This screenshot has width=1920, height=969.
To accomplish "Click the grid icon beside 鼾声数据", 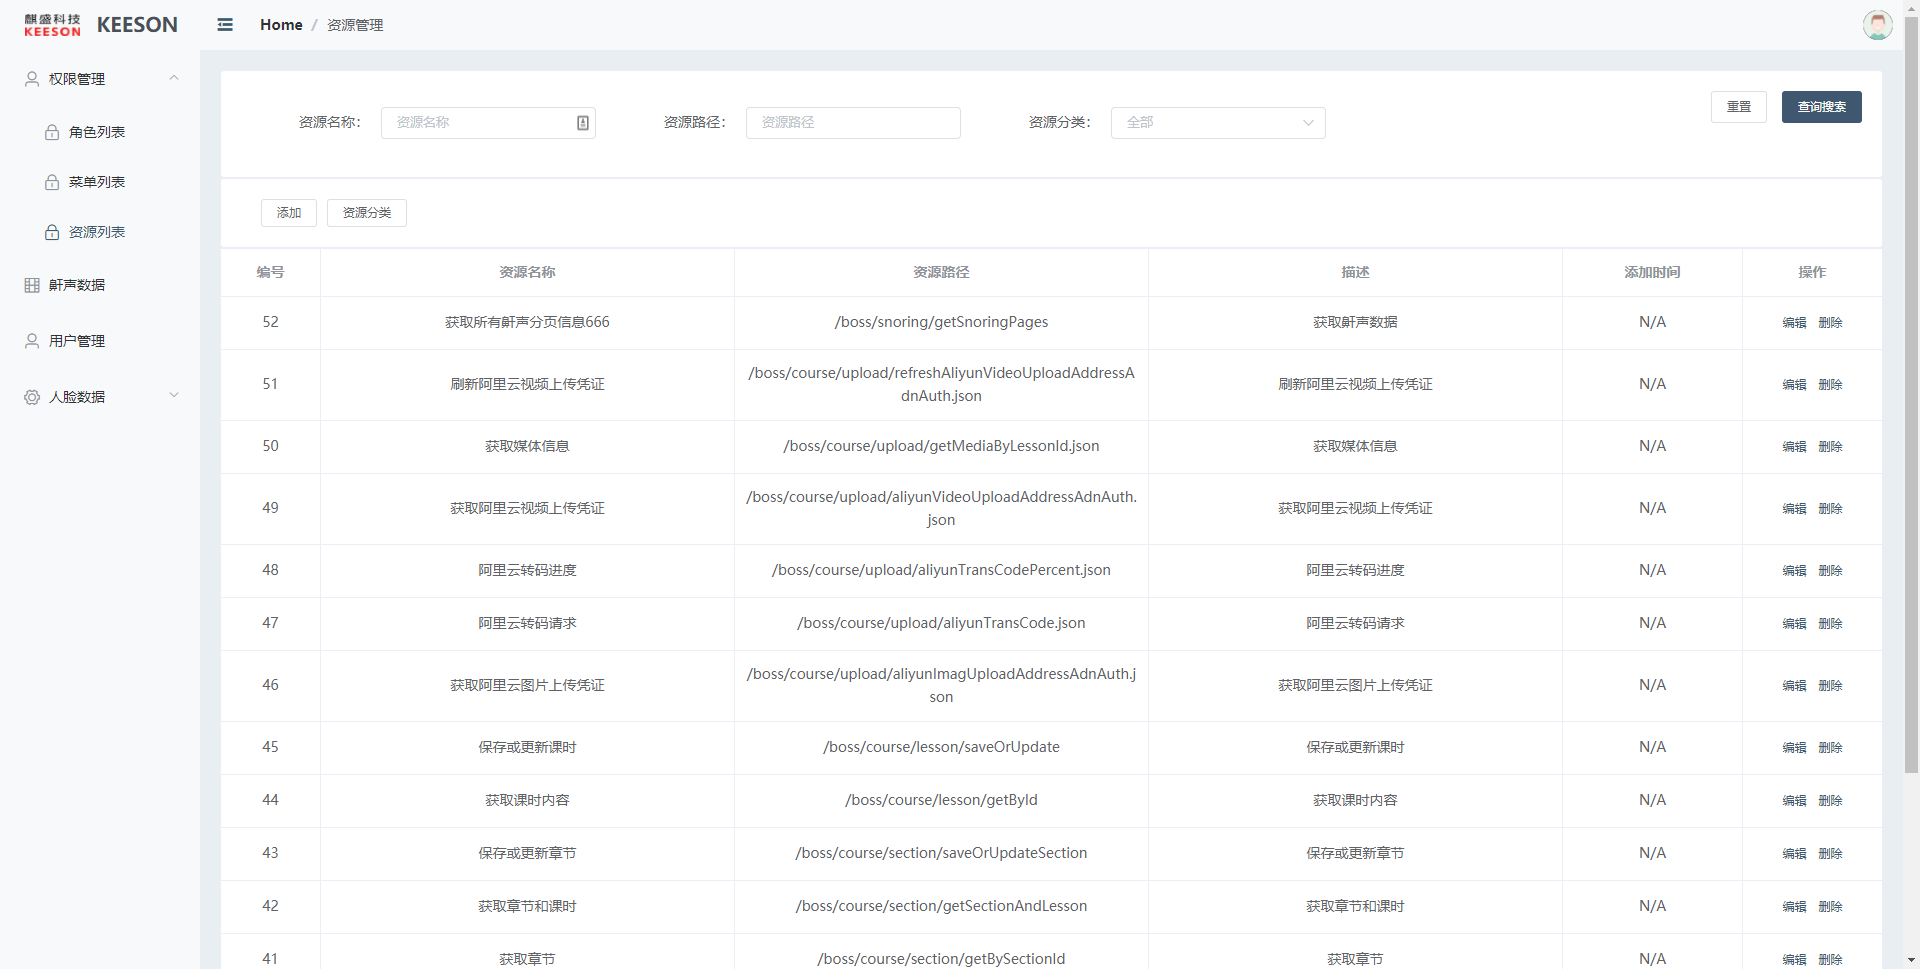I will pos(32,285).
